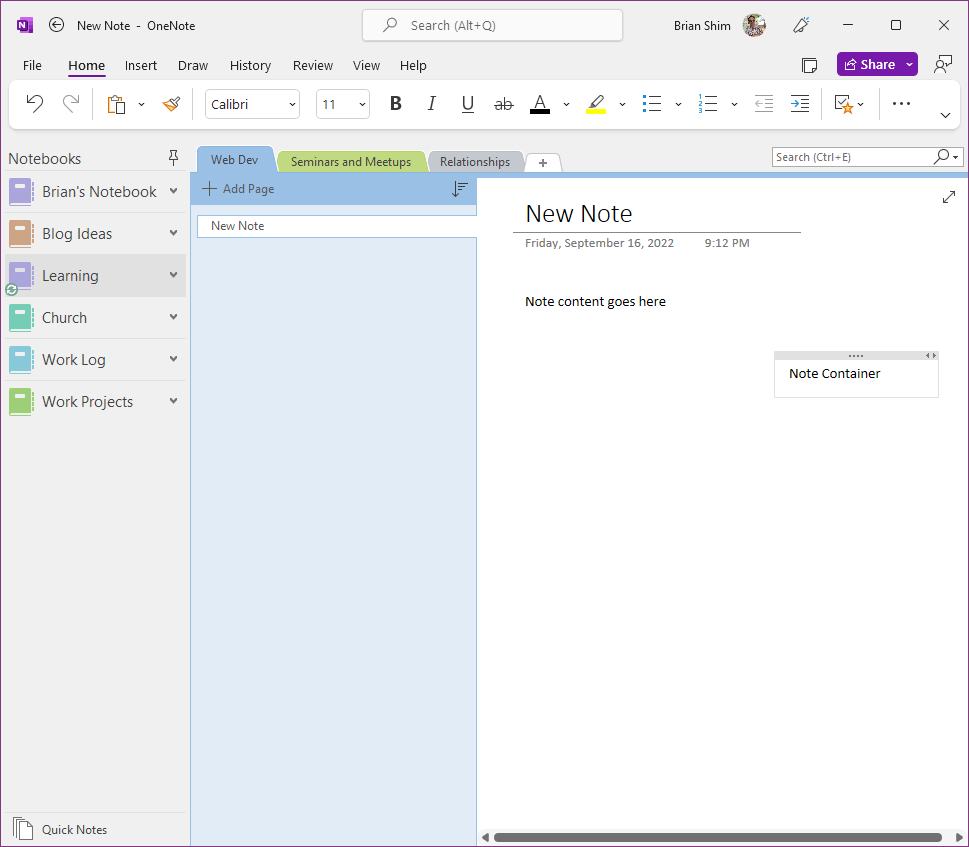Open Meet Now feedback icon near Share
This screenshot has height=847, width=969.
(x=942, y=64)
